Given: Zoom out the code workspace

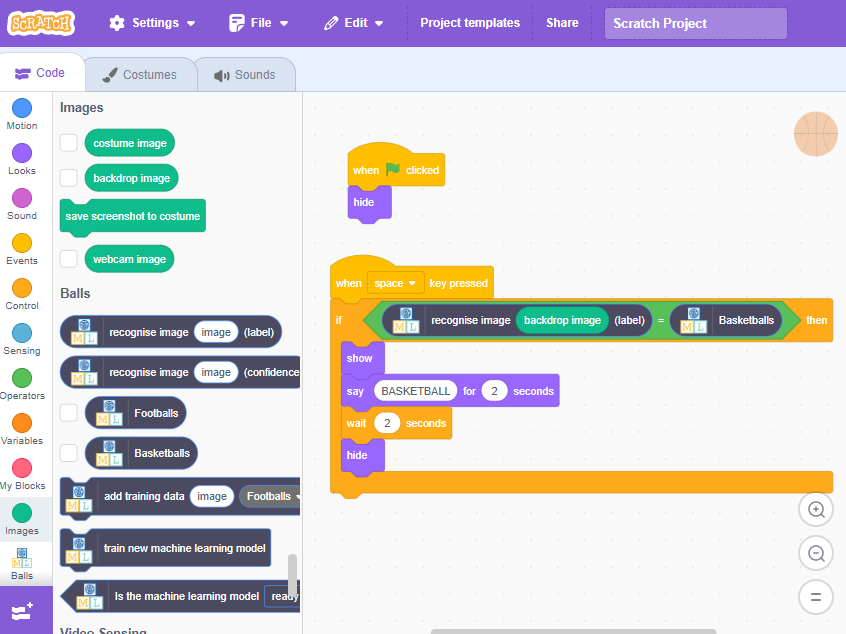Looking at the screenshot, I should (x=816, y=553).
